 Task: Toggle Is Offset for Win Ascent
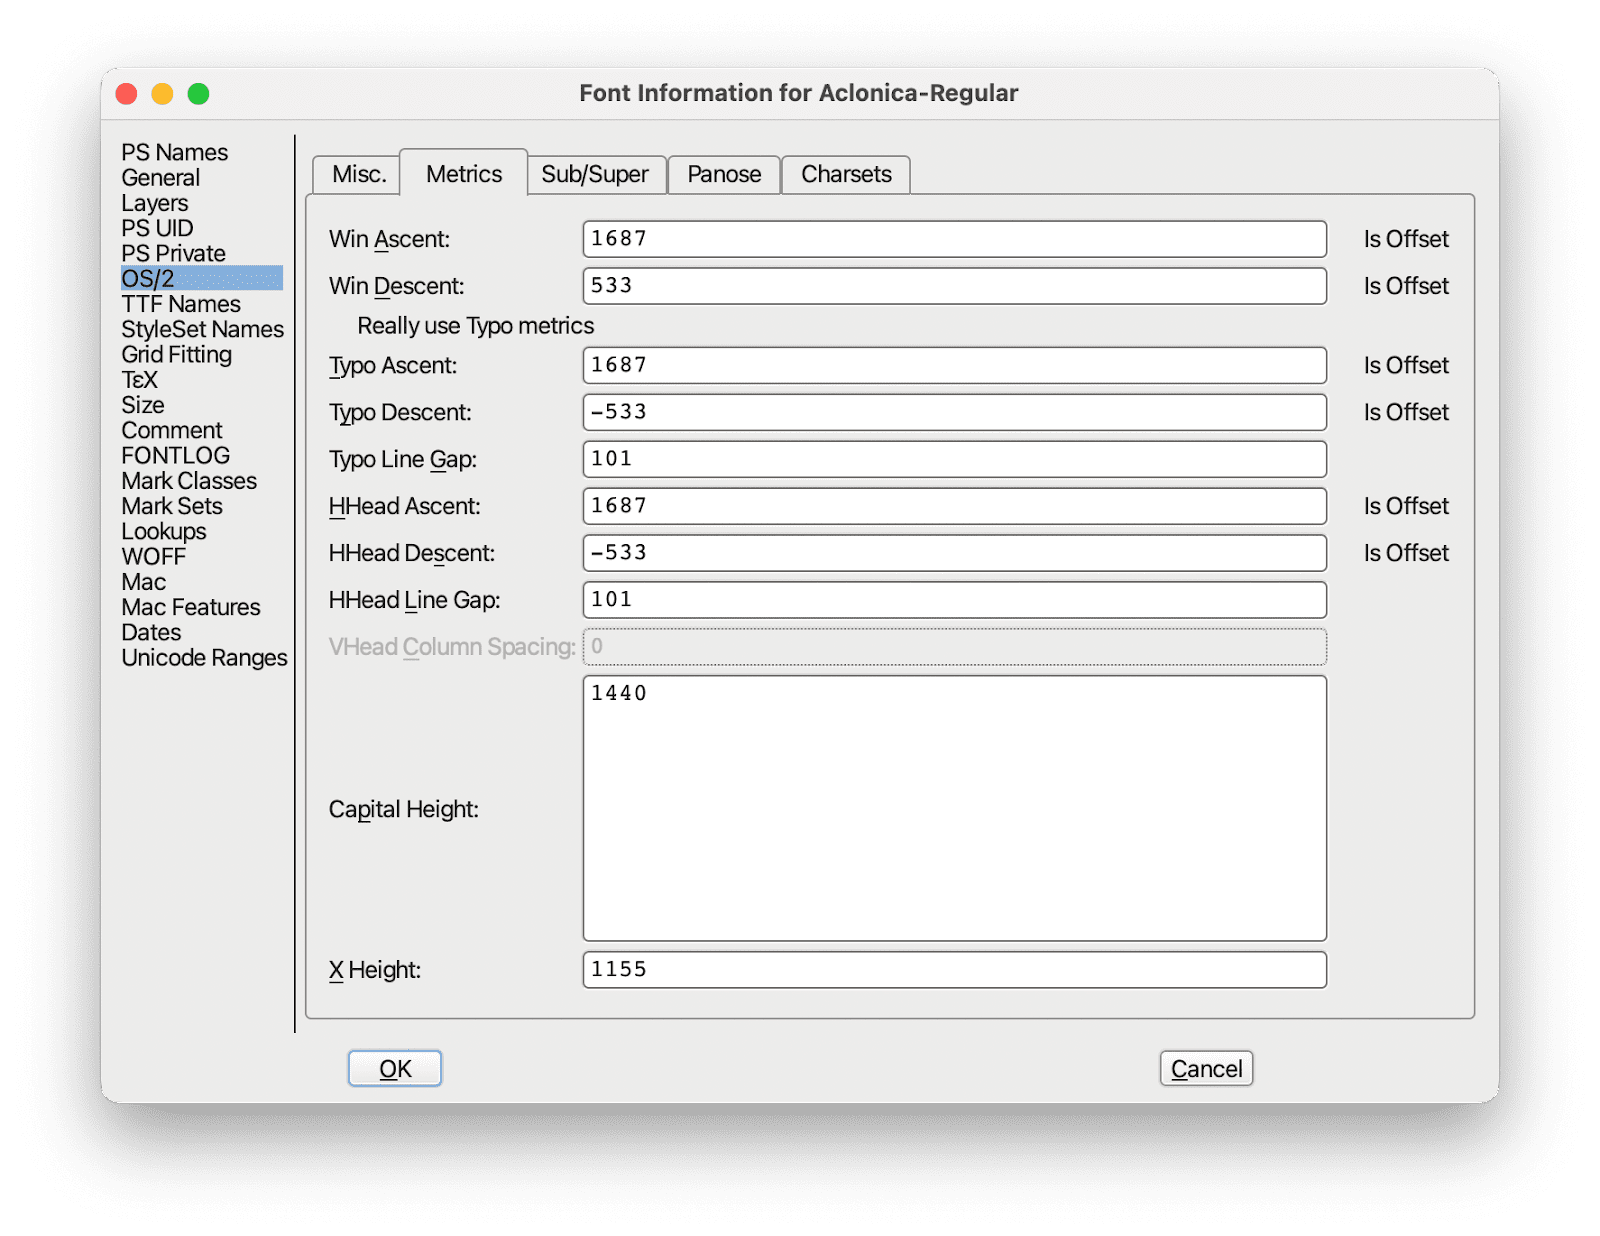[1404, 239]
